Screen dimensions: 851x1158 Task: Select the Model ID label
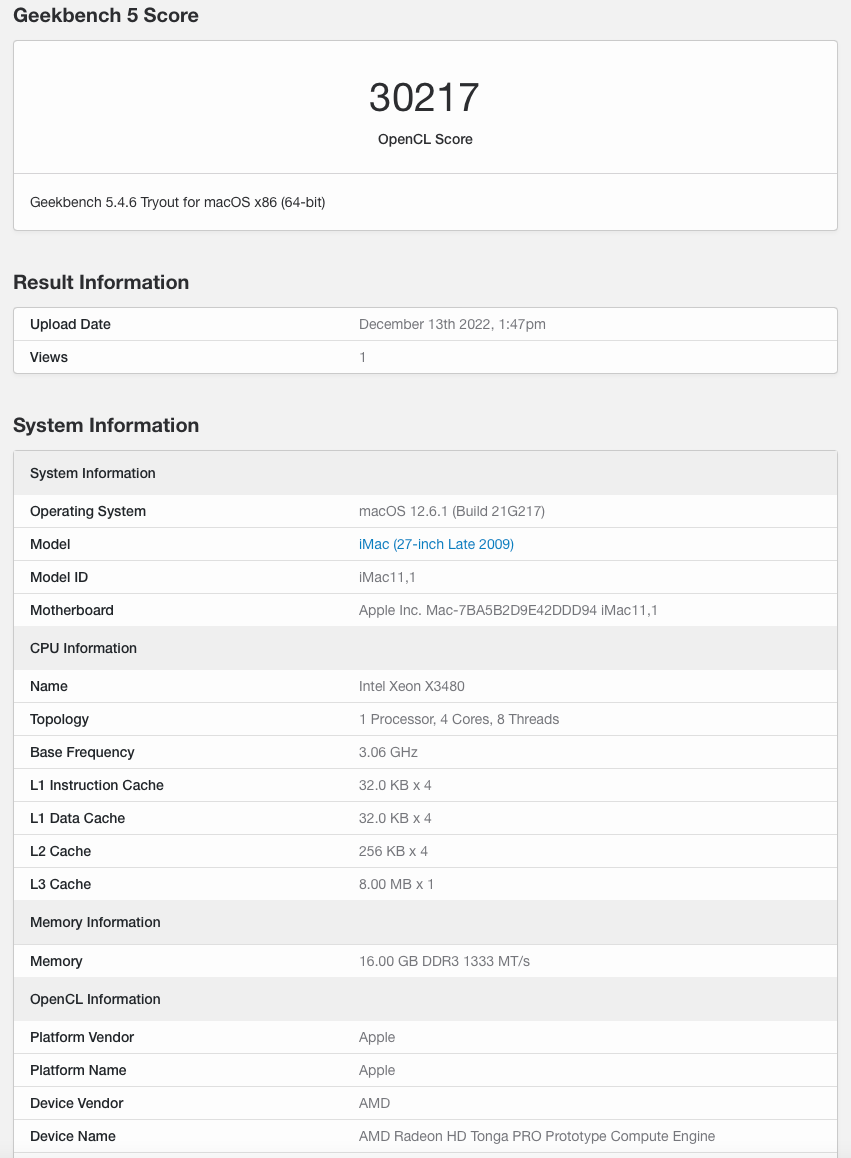(59, 578)
